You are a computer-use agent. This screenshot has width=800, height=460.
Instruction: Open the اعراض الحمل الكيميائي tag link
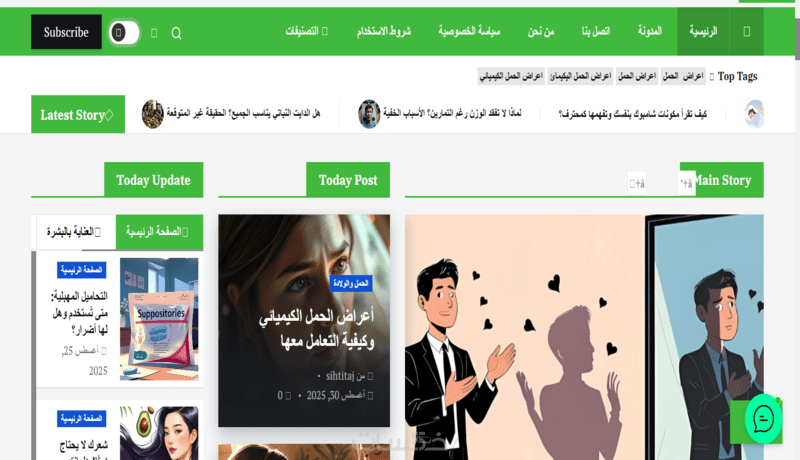(x=511, y=76)
